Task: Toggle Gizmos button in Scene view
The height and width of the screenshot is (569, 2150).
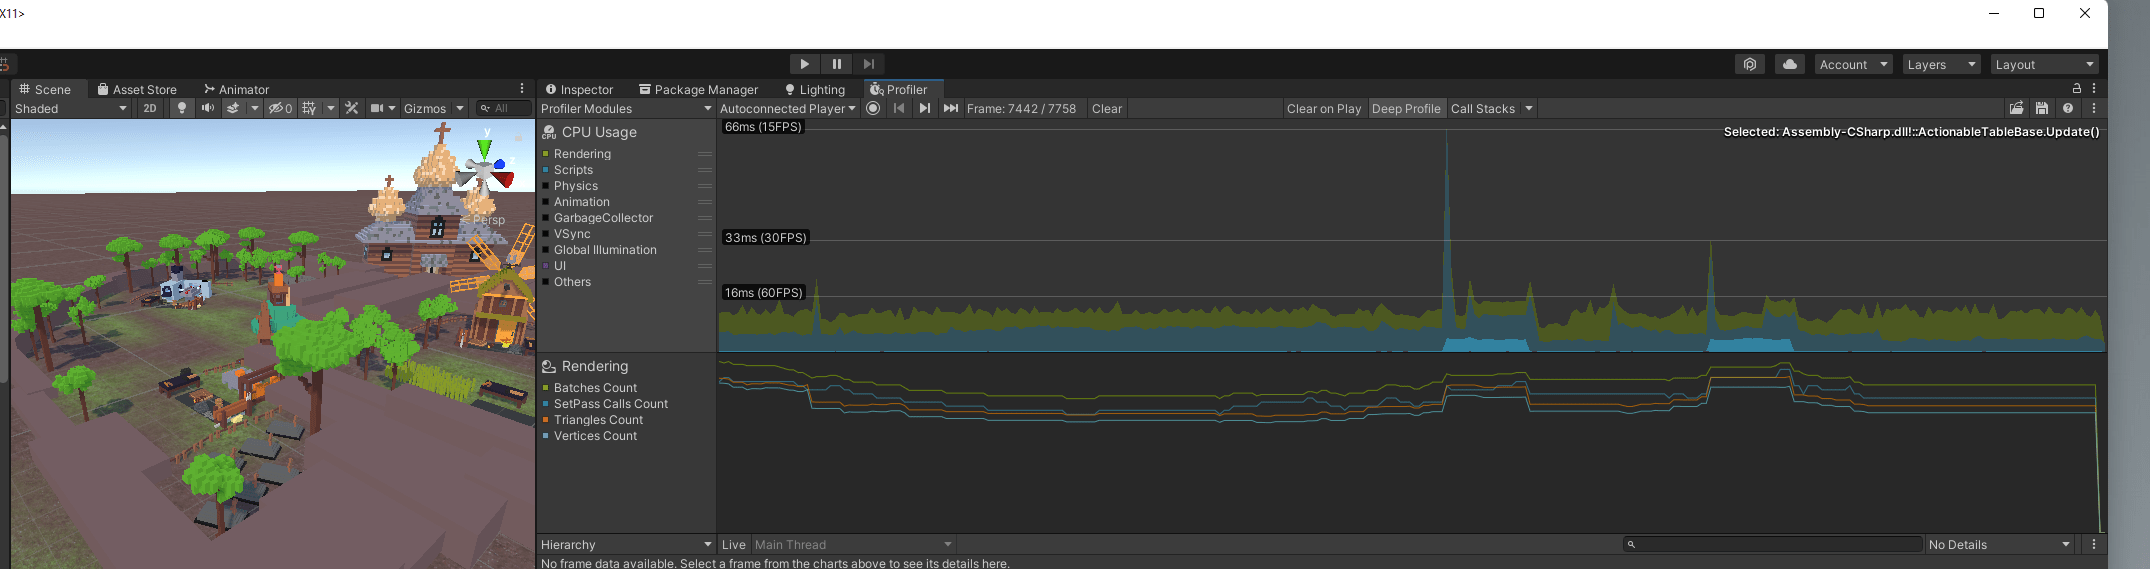Action: pos(425,108)
